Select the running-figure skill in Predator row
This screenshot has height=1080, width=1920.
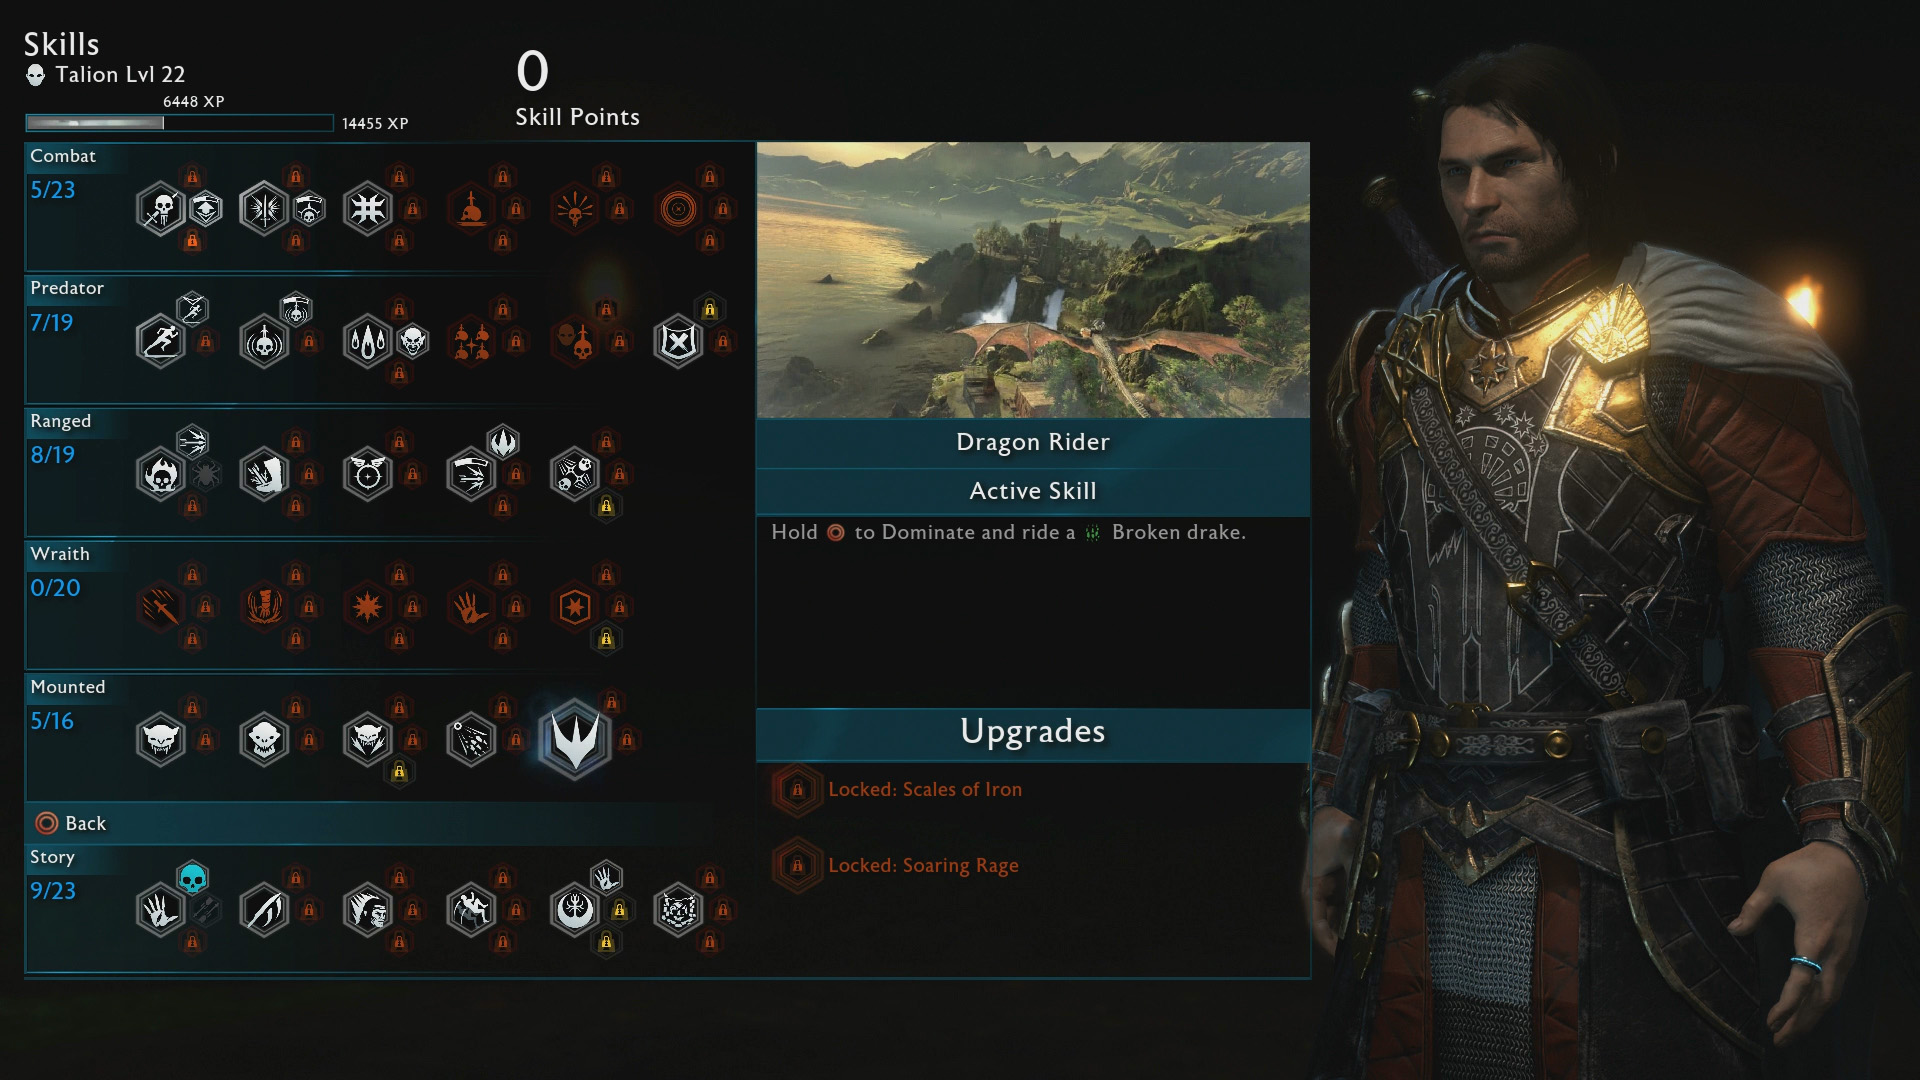[161, 341]
